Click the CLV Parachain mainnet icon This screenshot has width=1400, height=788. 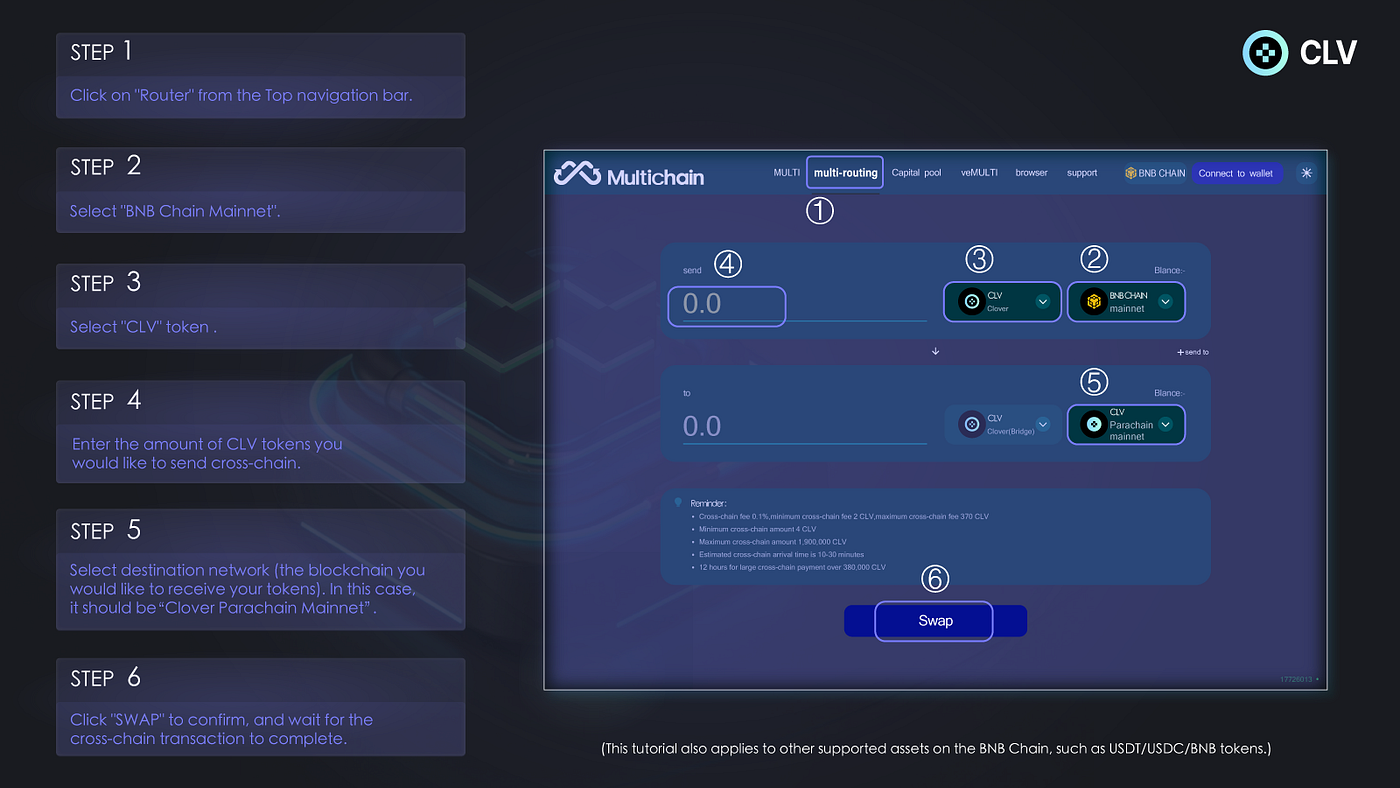click(1094, 425)
